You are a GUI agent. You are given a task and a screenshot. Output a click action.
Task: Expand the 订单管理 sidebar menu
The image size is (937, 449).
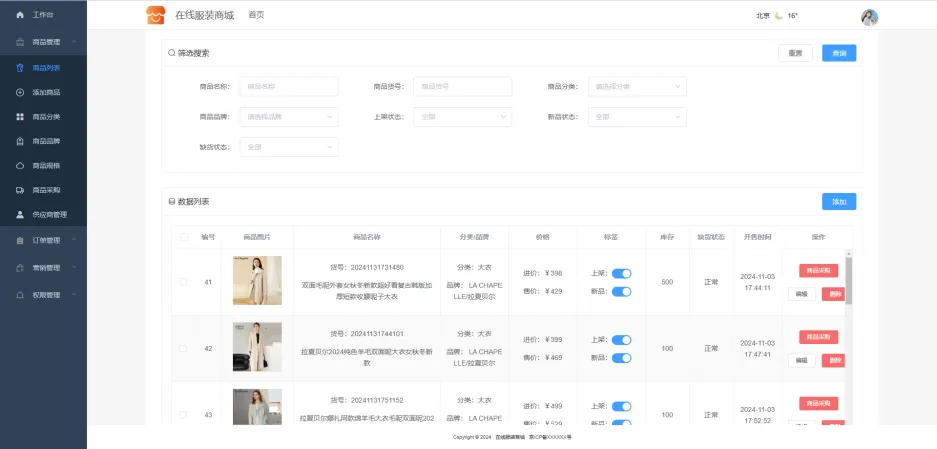45,240
